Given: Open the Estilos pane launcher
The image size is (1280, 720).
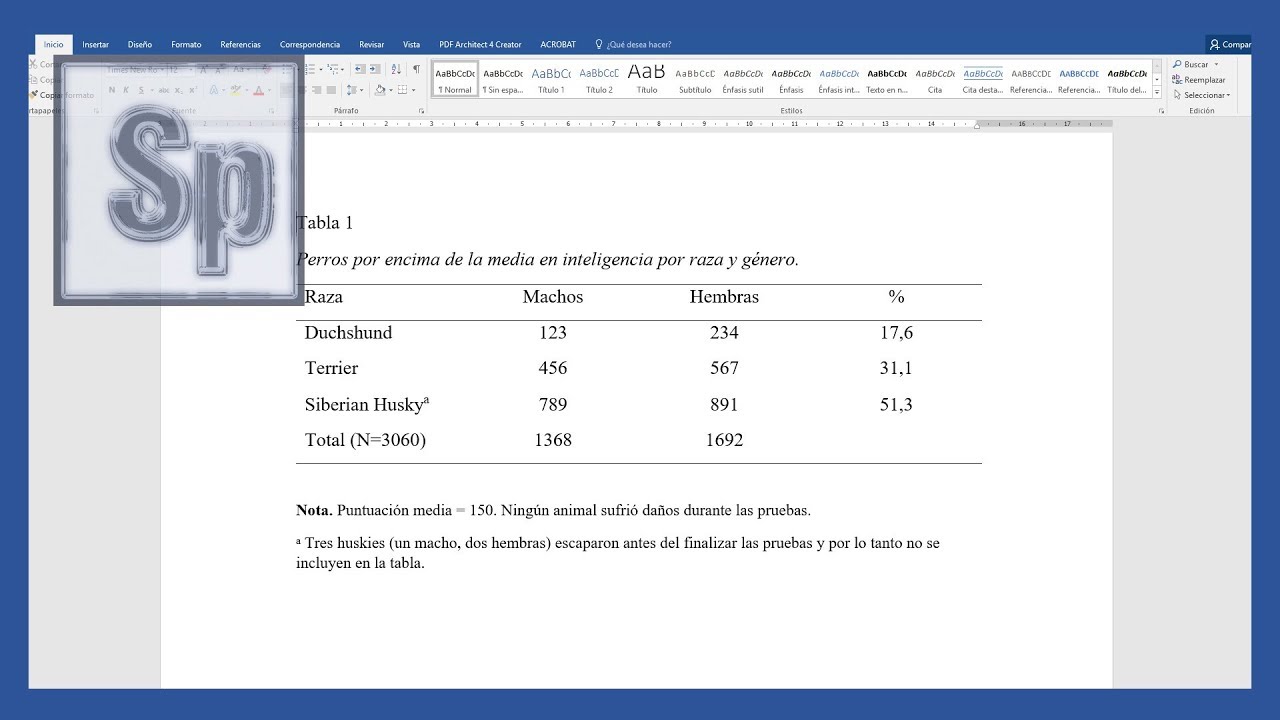Looking at the screenshot, I should coord(1161,111).
